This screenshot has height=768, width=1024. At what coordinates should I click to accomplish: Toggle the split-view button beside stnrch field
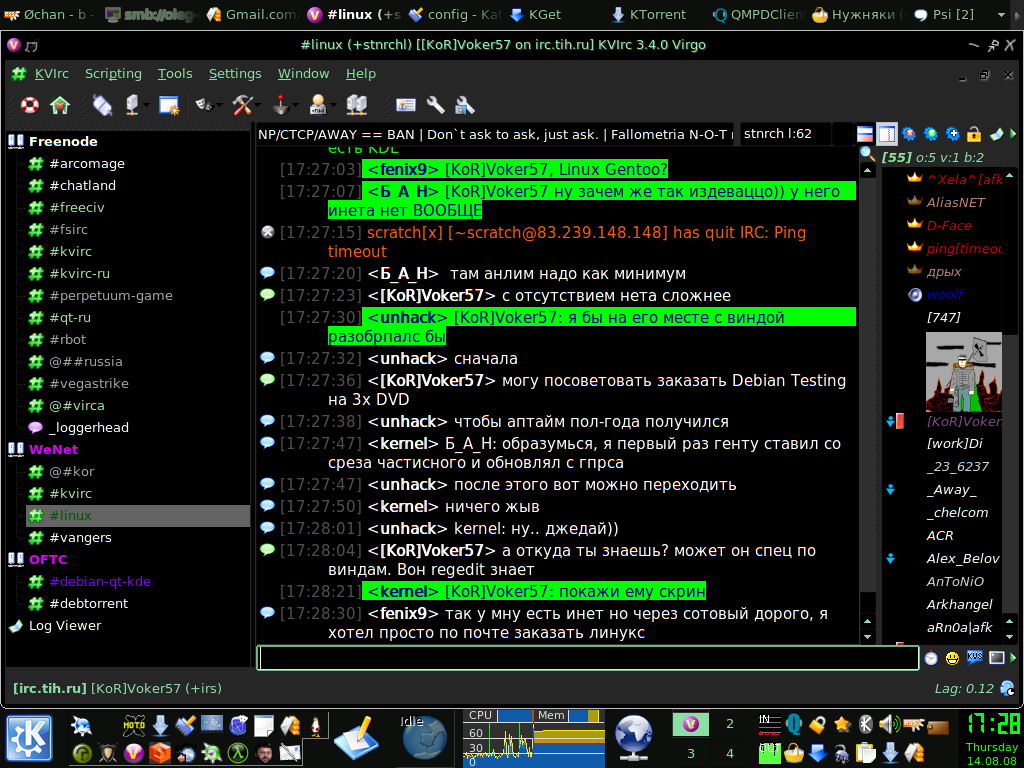(x=865, y=134)
